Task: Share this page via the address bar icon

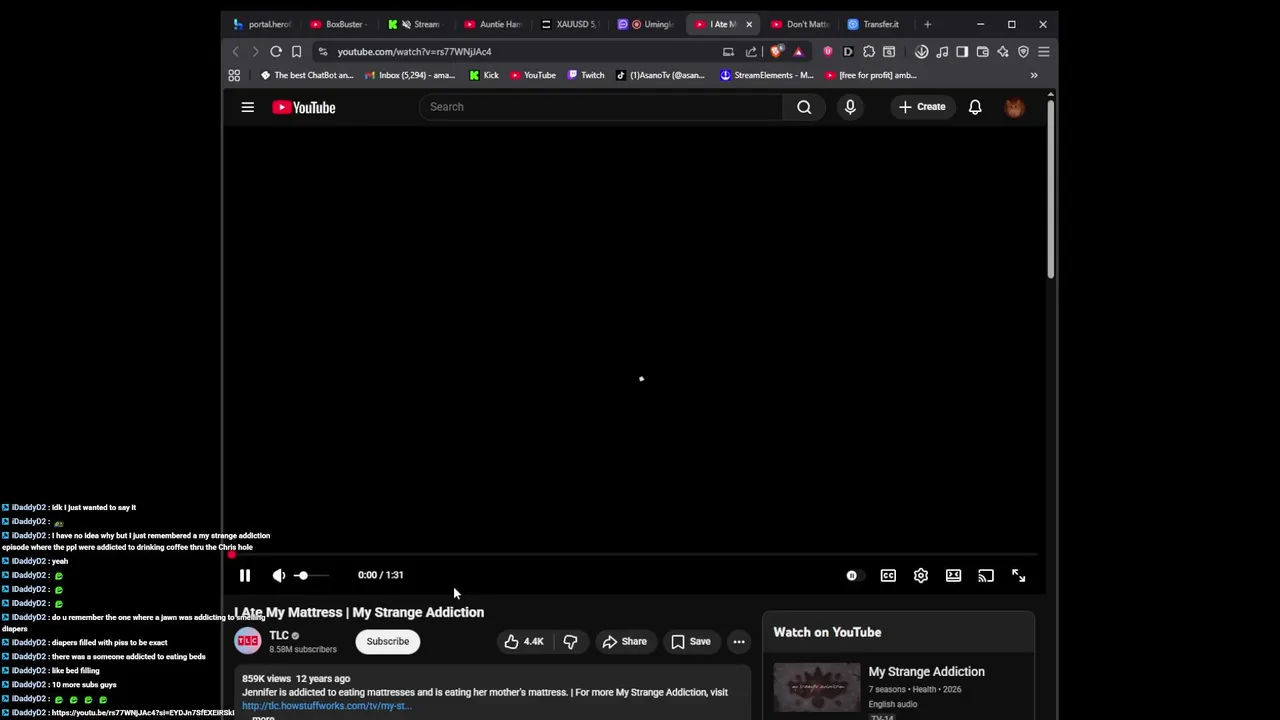Action: point(751,51)
